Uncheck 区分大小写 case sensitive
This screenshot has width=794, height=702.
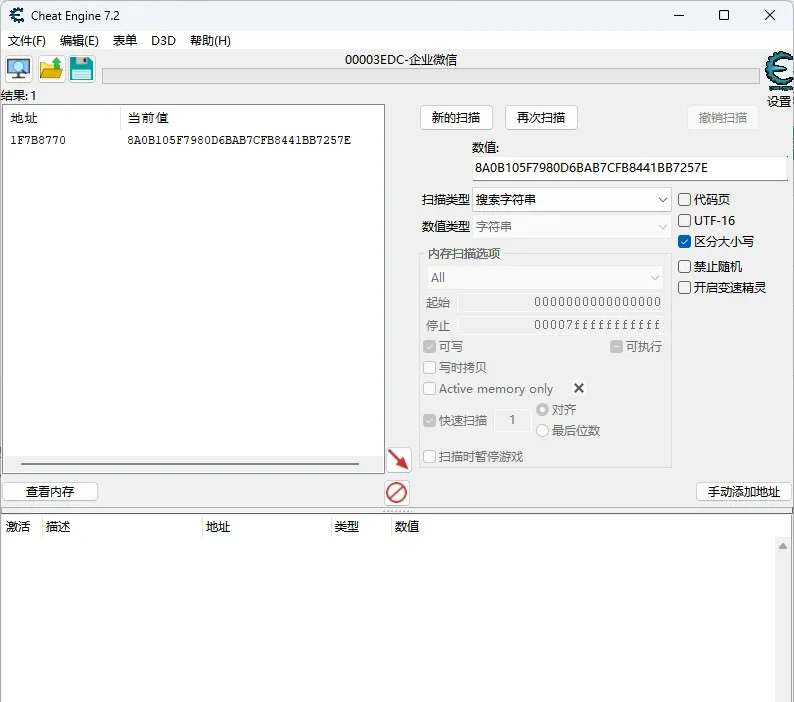tap(684, 242)
